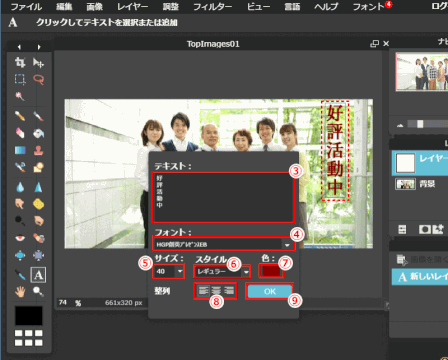Open the ビュー menu

258,6
